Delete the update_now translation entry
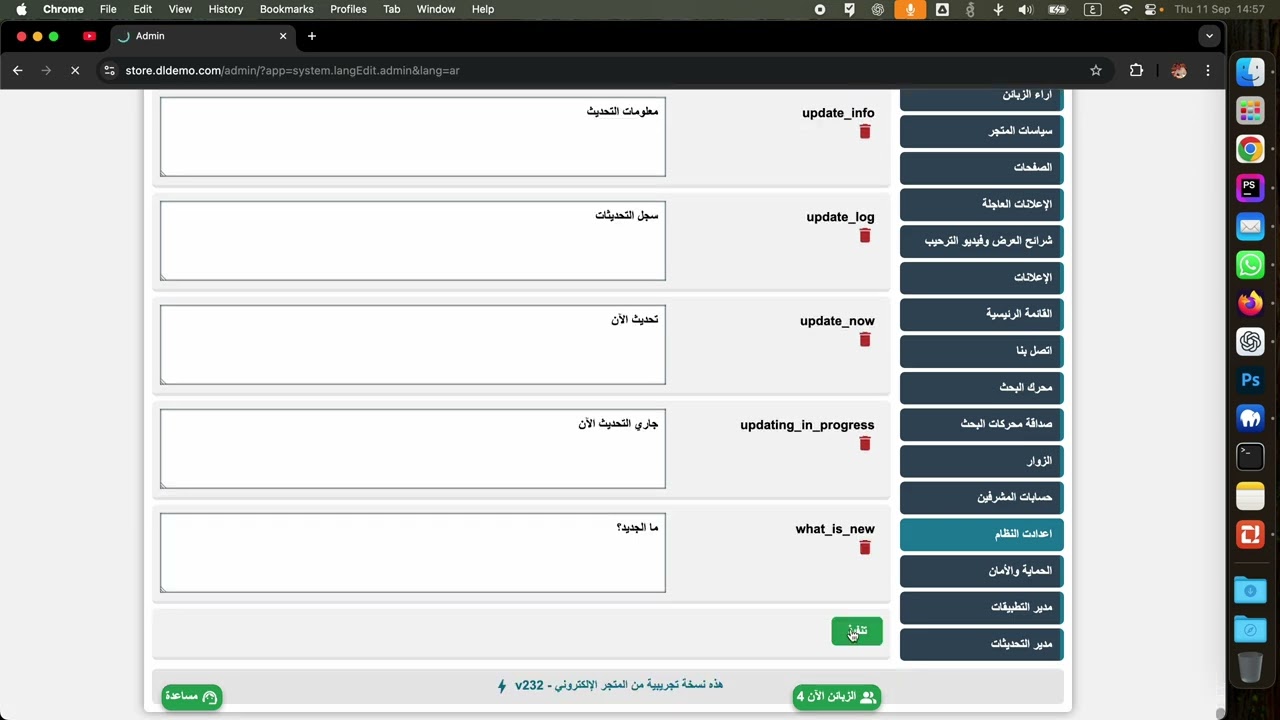This screenshot has width=1280, height=720. click(865, 340)
